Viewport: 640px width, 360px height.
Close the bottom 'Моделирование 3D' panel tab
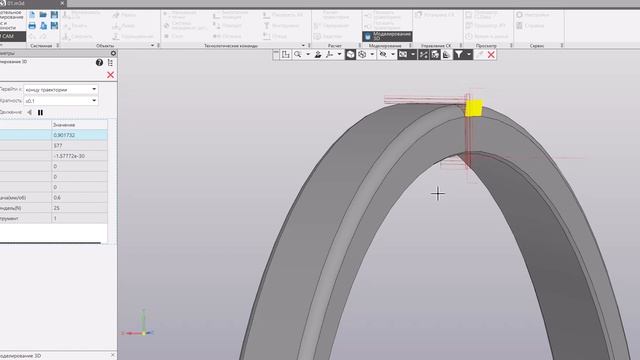pyautogui.click(x=113, y=356)
